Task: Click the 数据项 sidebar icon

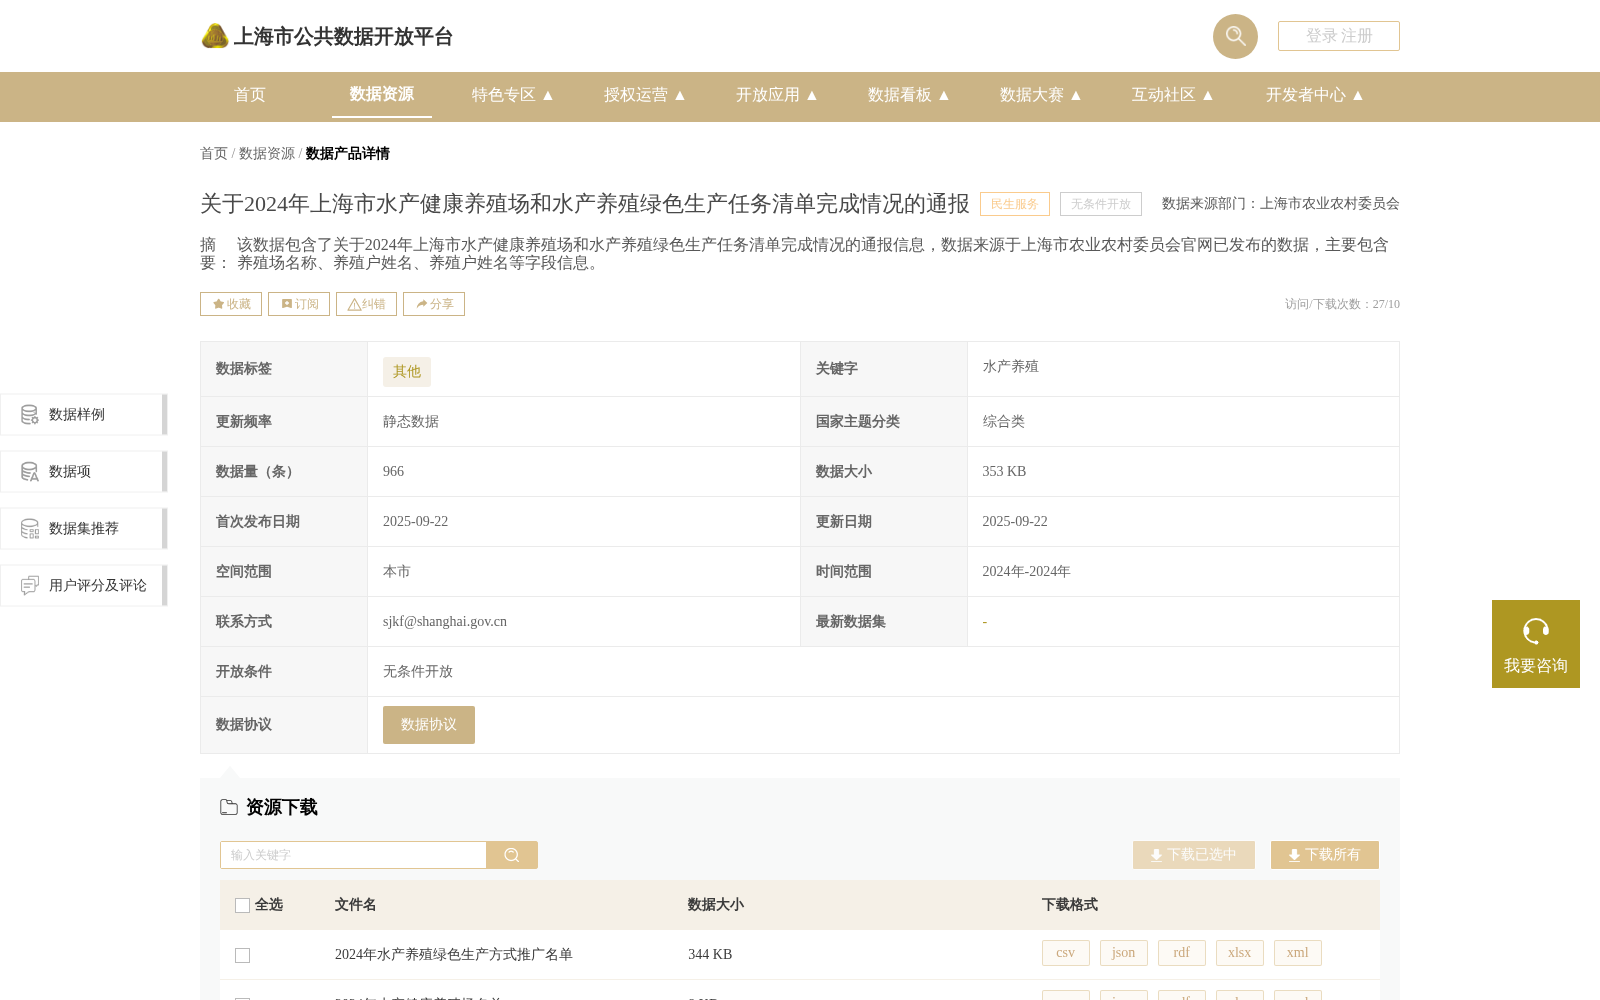Action: (30, 472)
